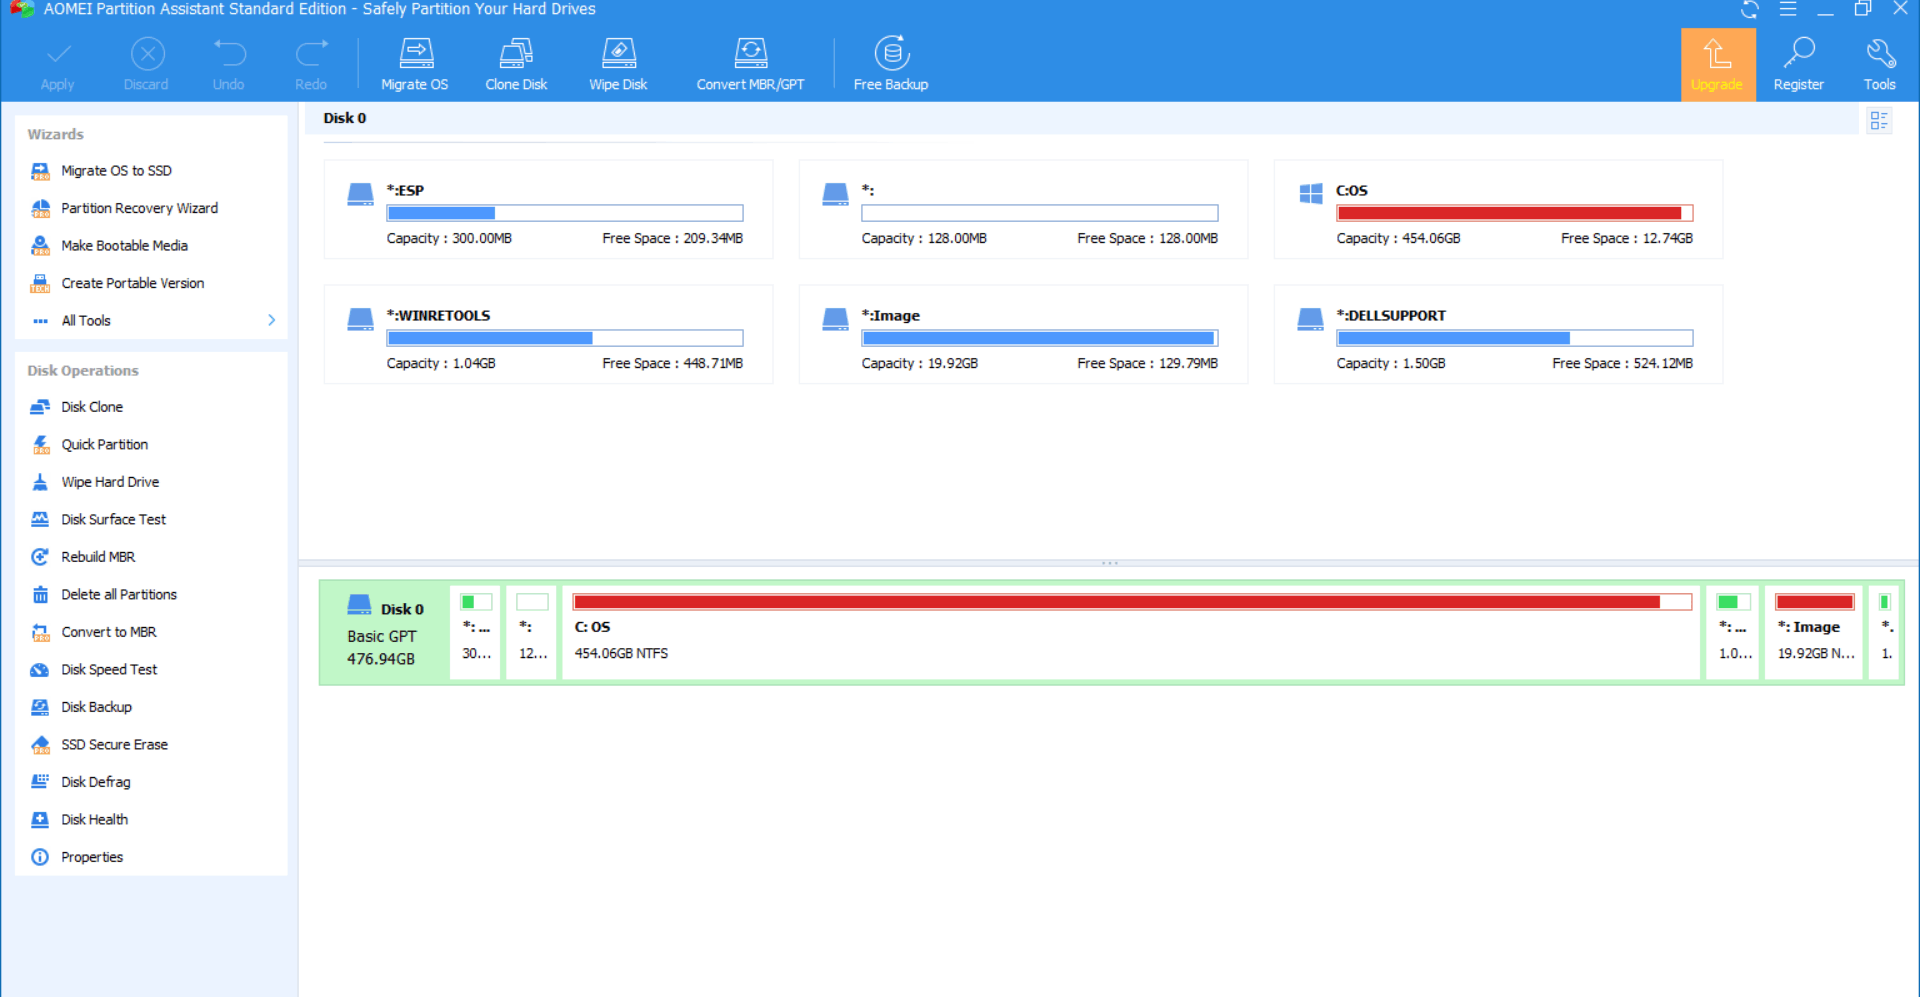This screenshot has width=1920, height=997.
Task: Expand All Tools chevron arrow
Action: (271, 320)
